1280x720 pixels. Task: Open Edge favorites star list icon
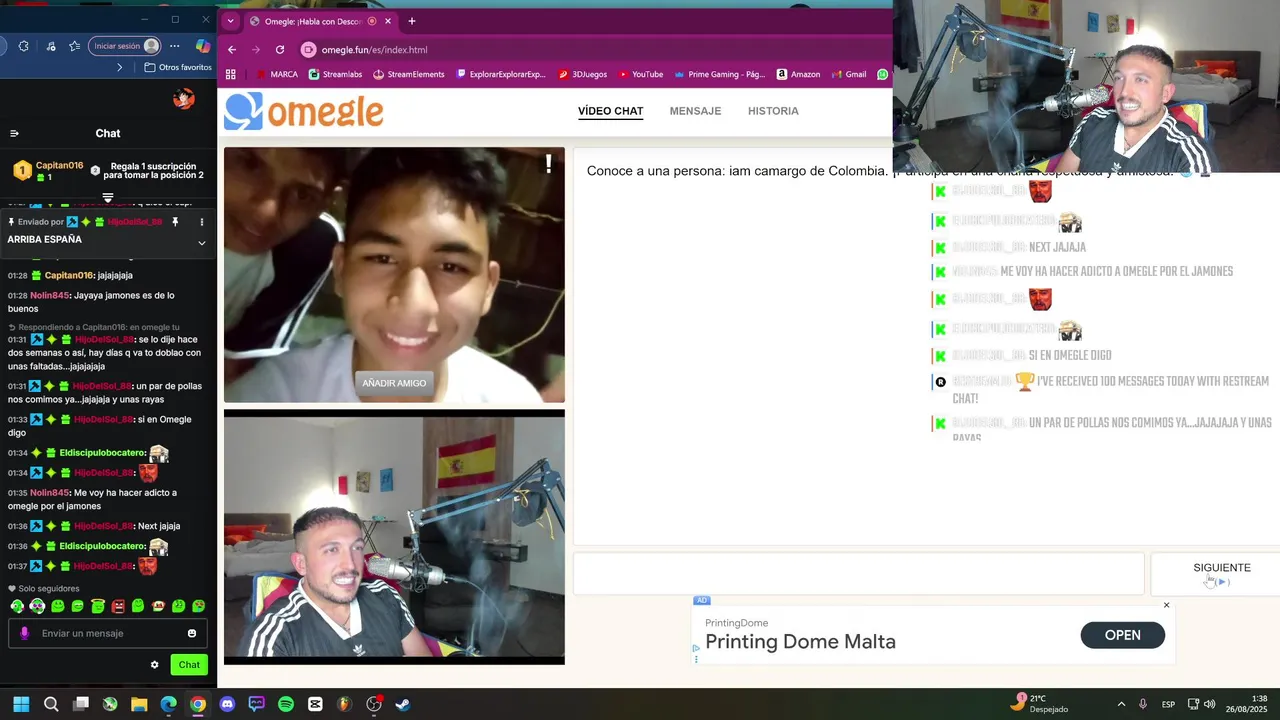click(x=75, y=46)
